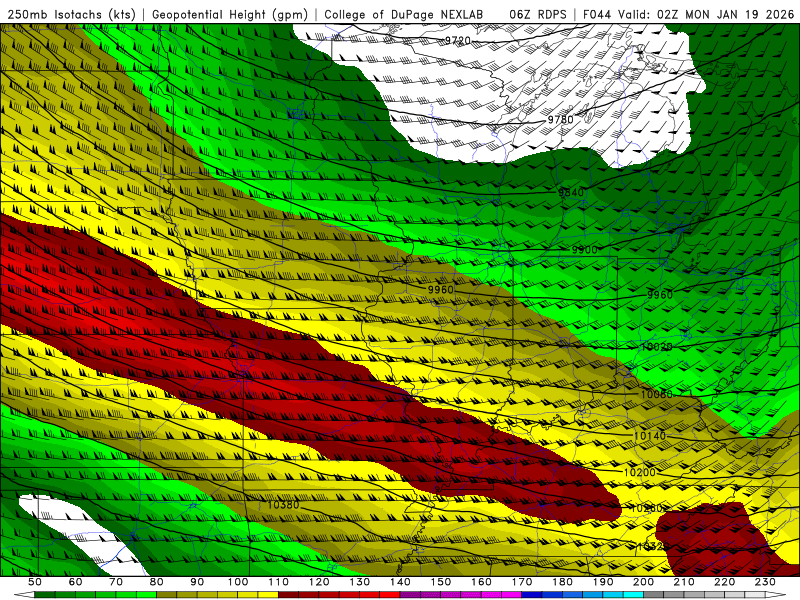Click the 80 value on the color scale

coord(157,582)
